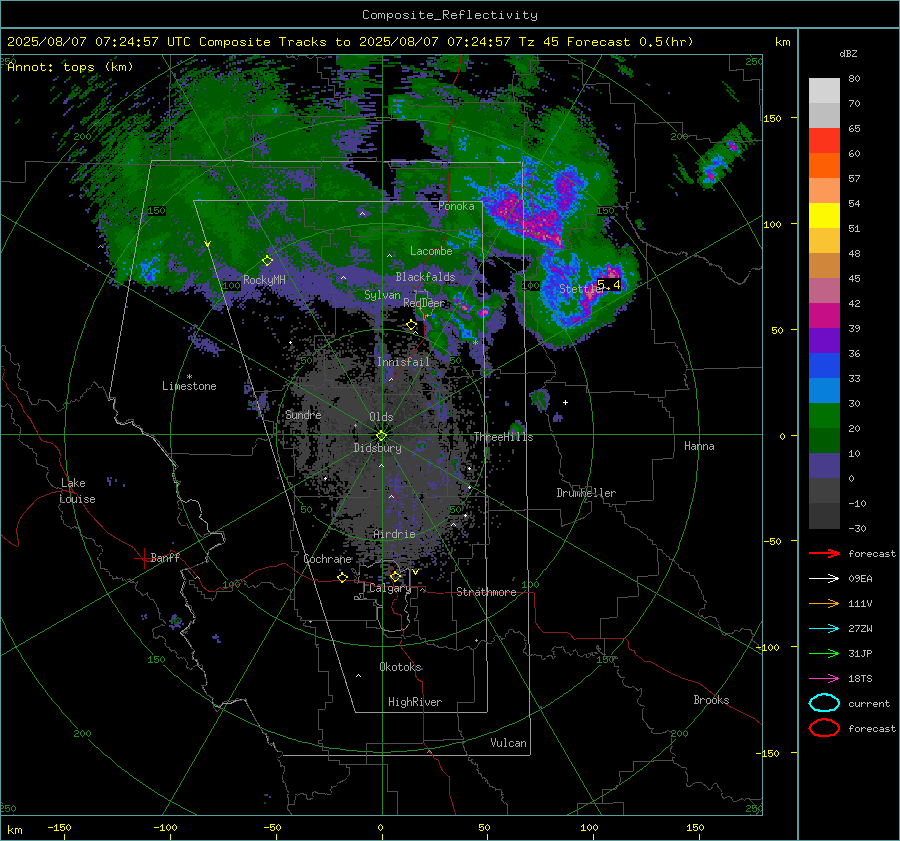900x841 pixels.
Task: Click the Vulcan town label
Action: pyautogui.click(x=509, y=743)
